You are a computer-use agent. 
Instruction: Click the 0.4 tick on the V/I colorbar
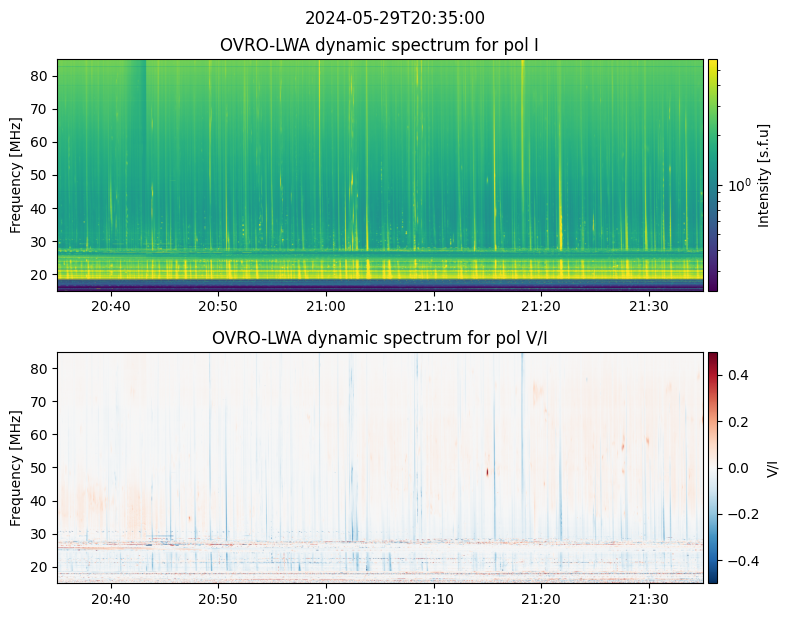pyautogui.click(x=736, y=374)
